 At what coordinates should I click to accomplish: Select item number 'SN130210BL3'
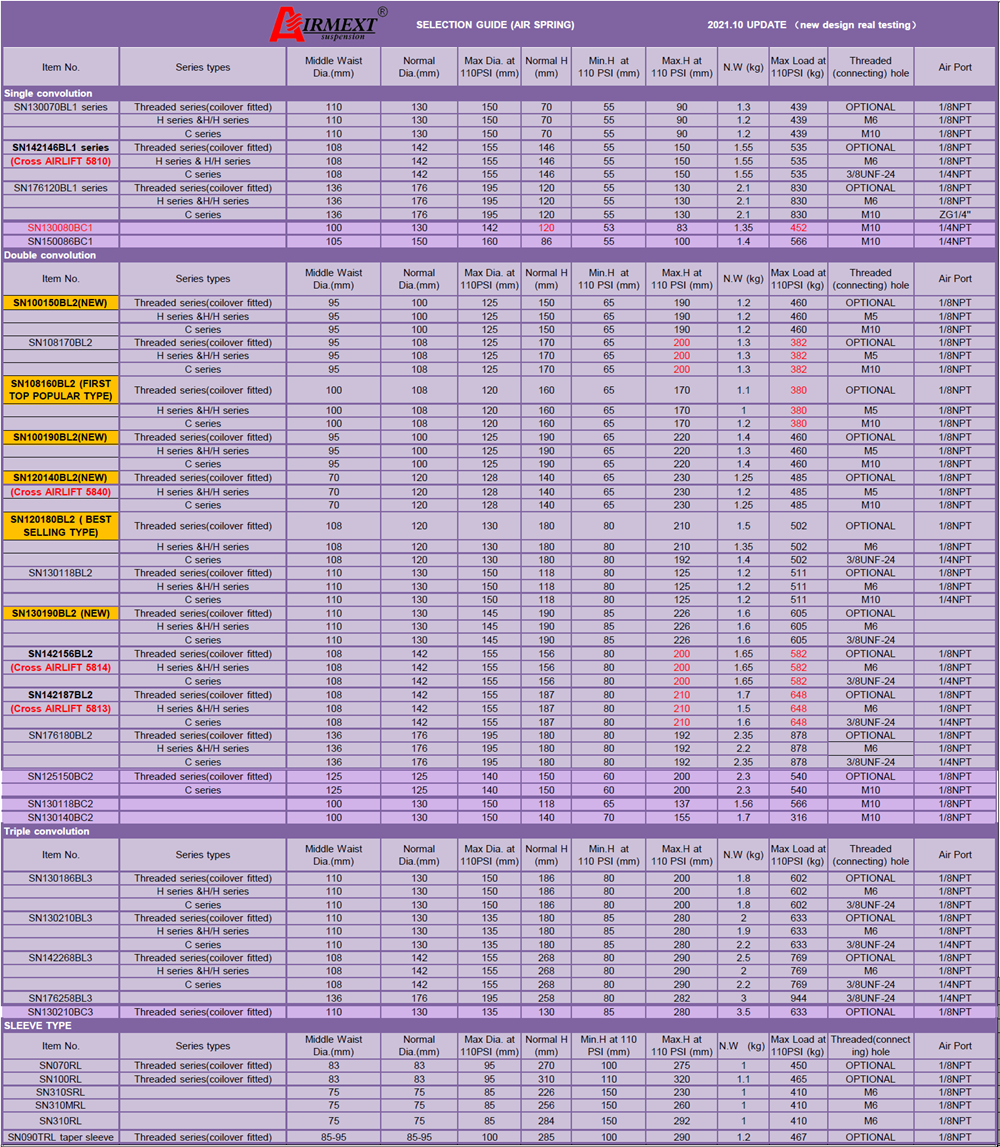(x=61, y=918)
